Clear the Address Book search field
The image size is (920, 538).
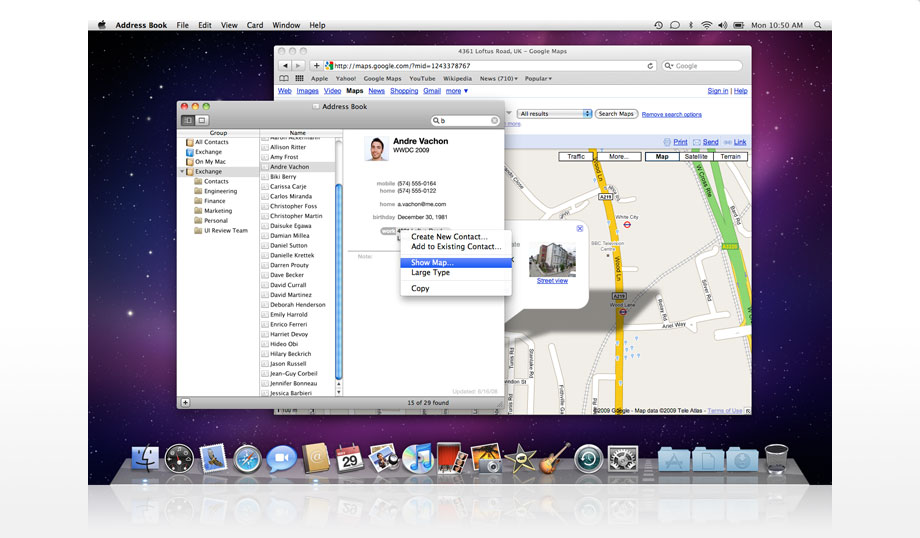click(495, 120)
